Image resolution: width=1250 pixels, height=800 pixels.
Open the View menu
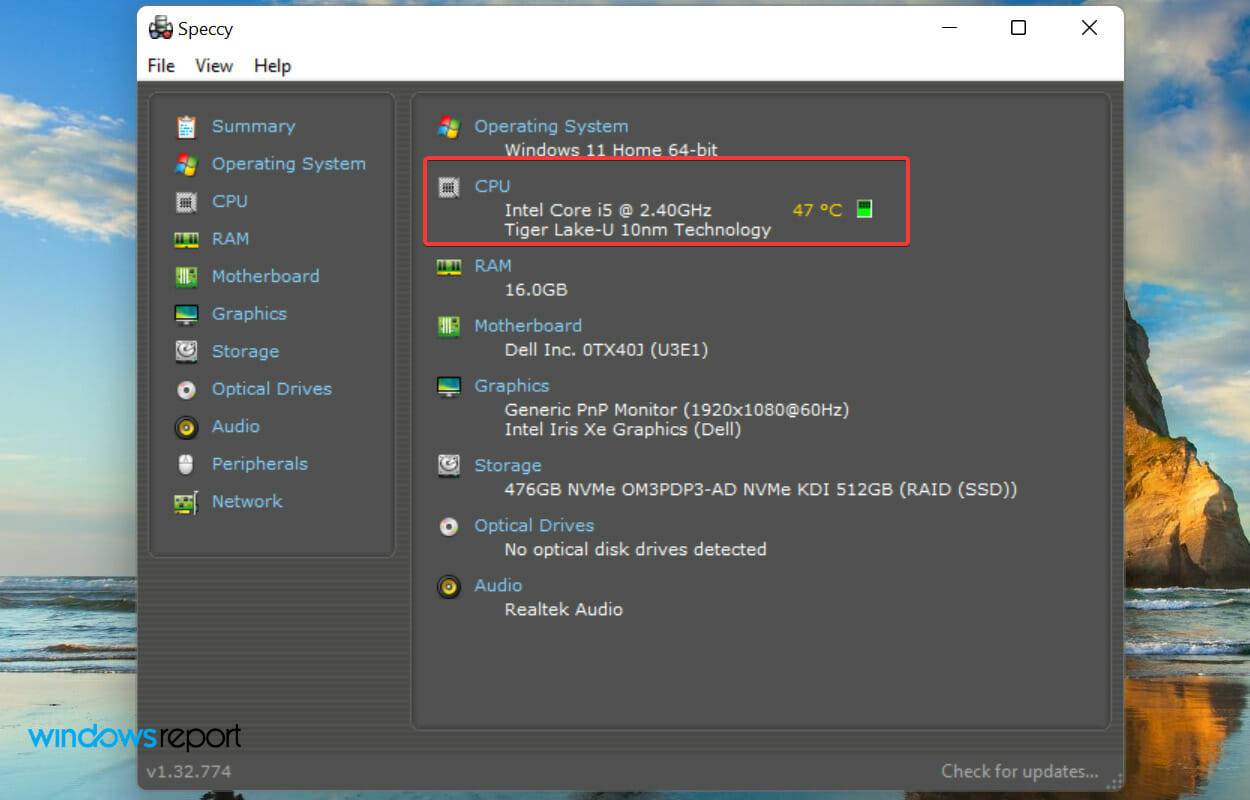pyautogui.click(x=214, y=66)
